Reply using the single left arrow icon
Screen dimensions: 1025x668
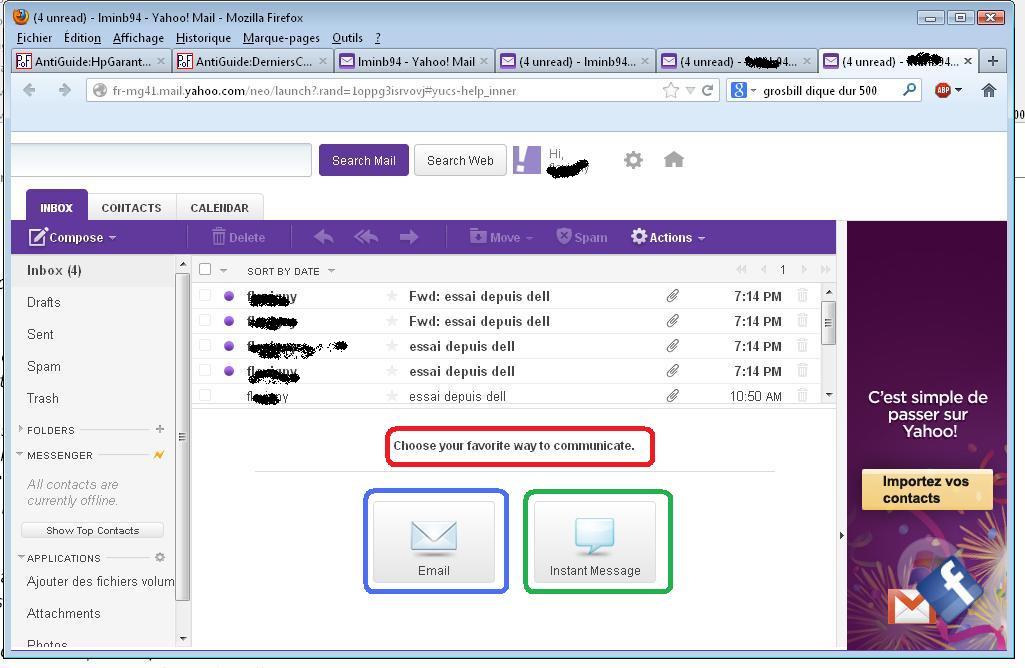pyautogui.click(x=324, y=237)
